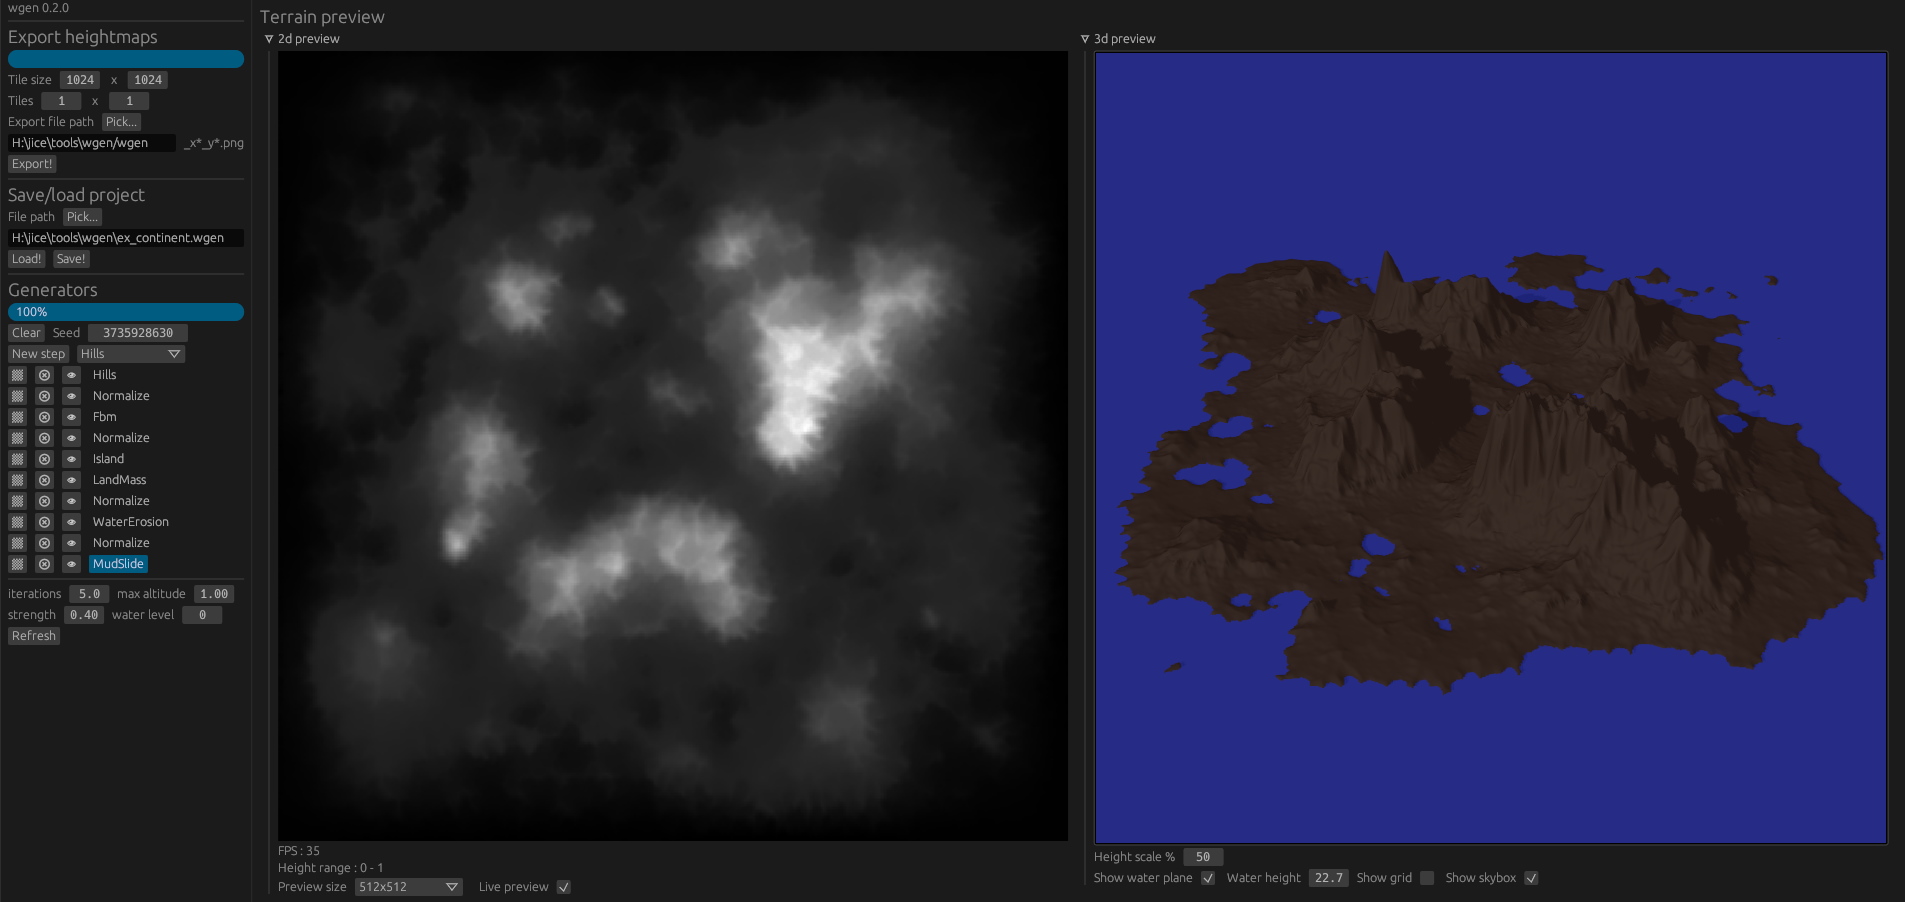This screenshot has width=1905, height=902.
Task: Add a New step
Action: [x=38, y=354]
